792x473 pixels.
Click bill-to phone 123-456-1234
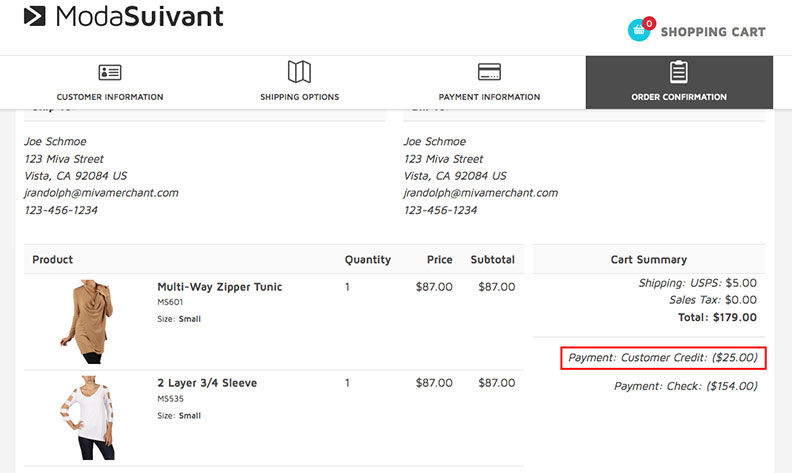(440, 210)
